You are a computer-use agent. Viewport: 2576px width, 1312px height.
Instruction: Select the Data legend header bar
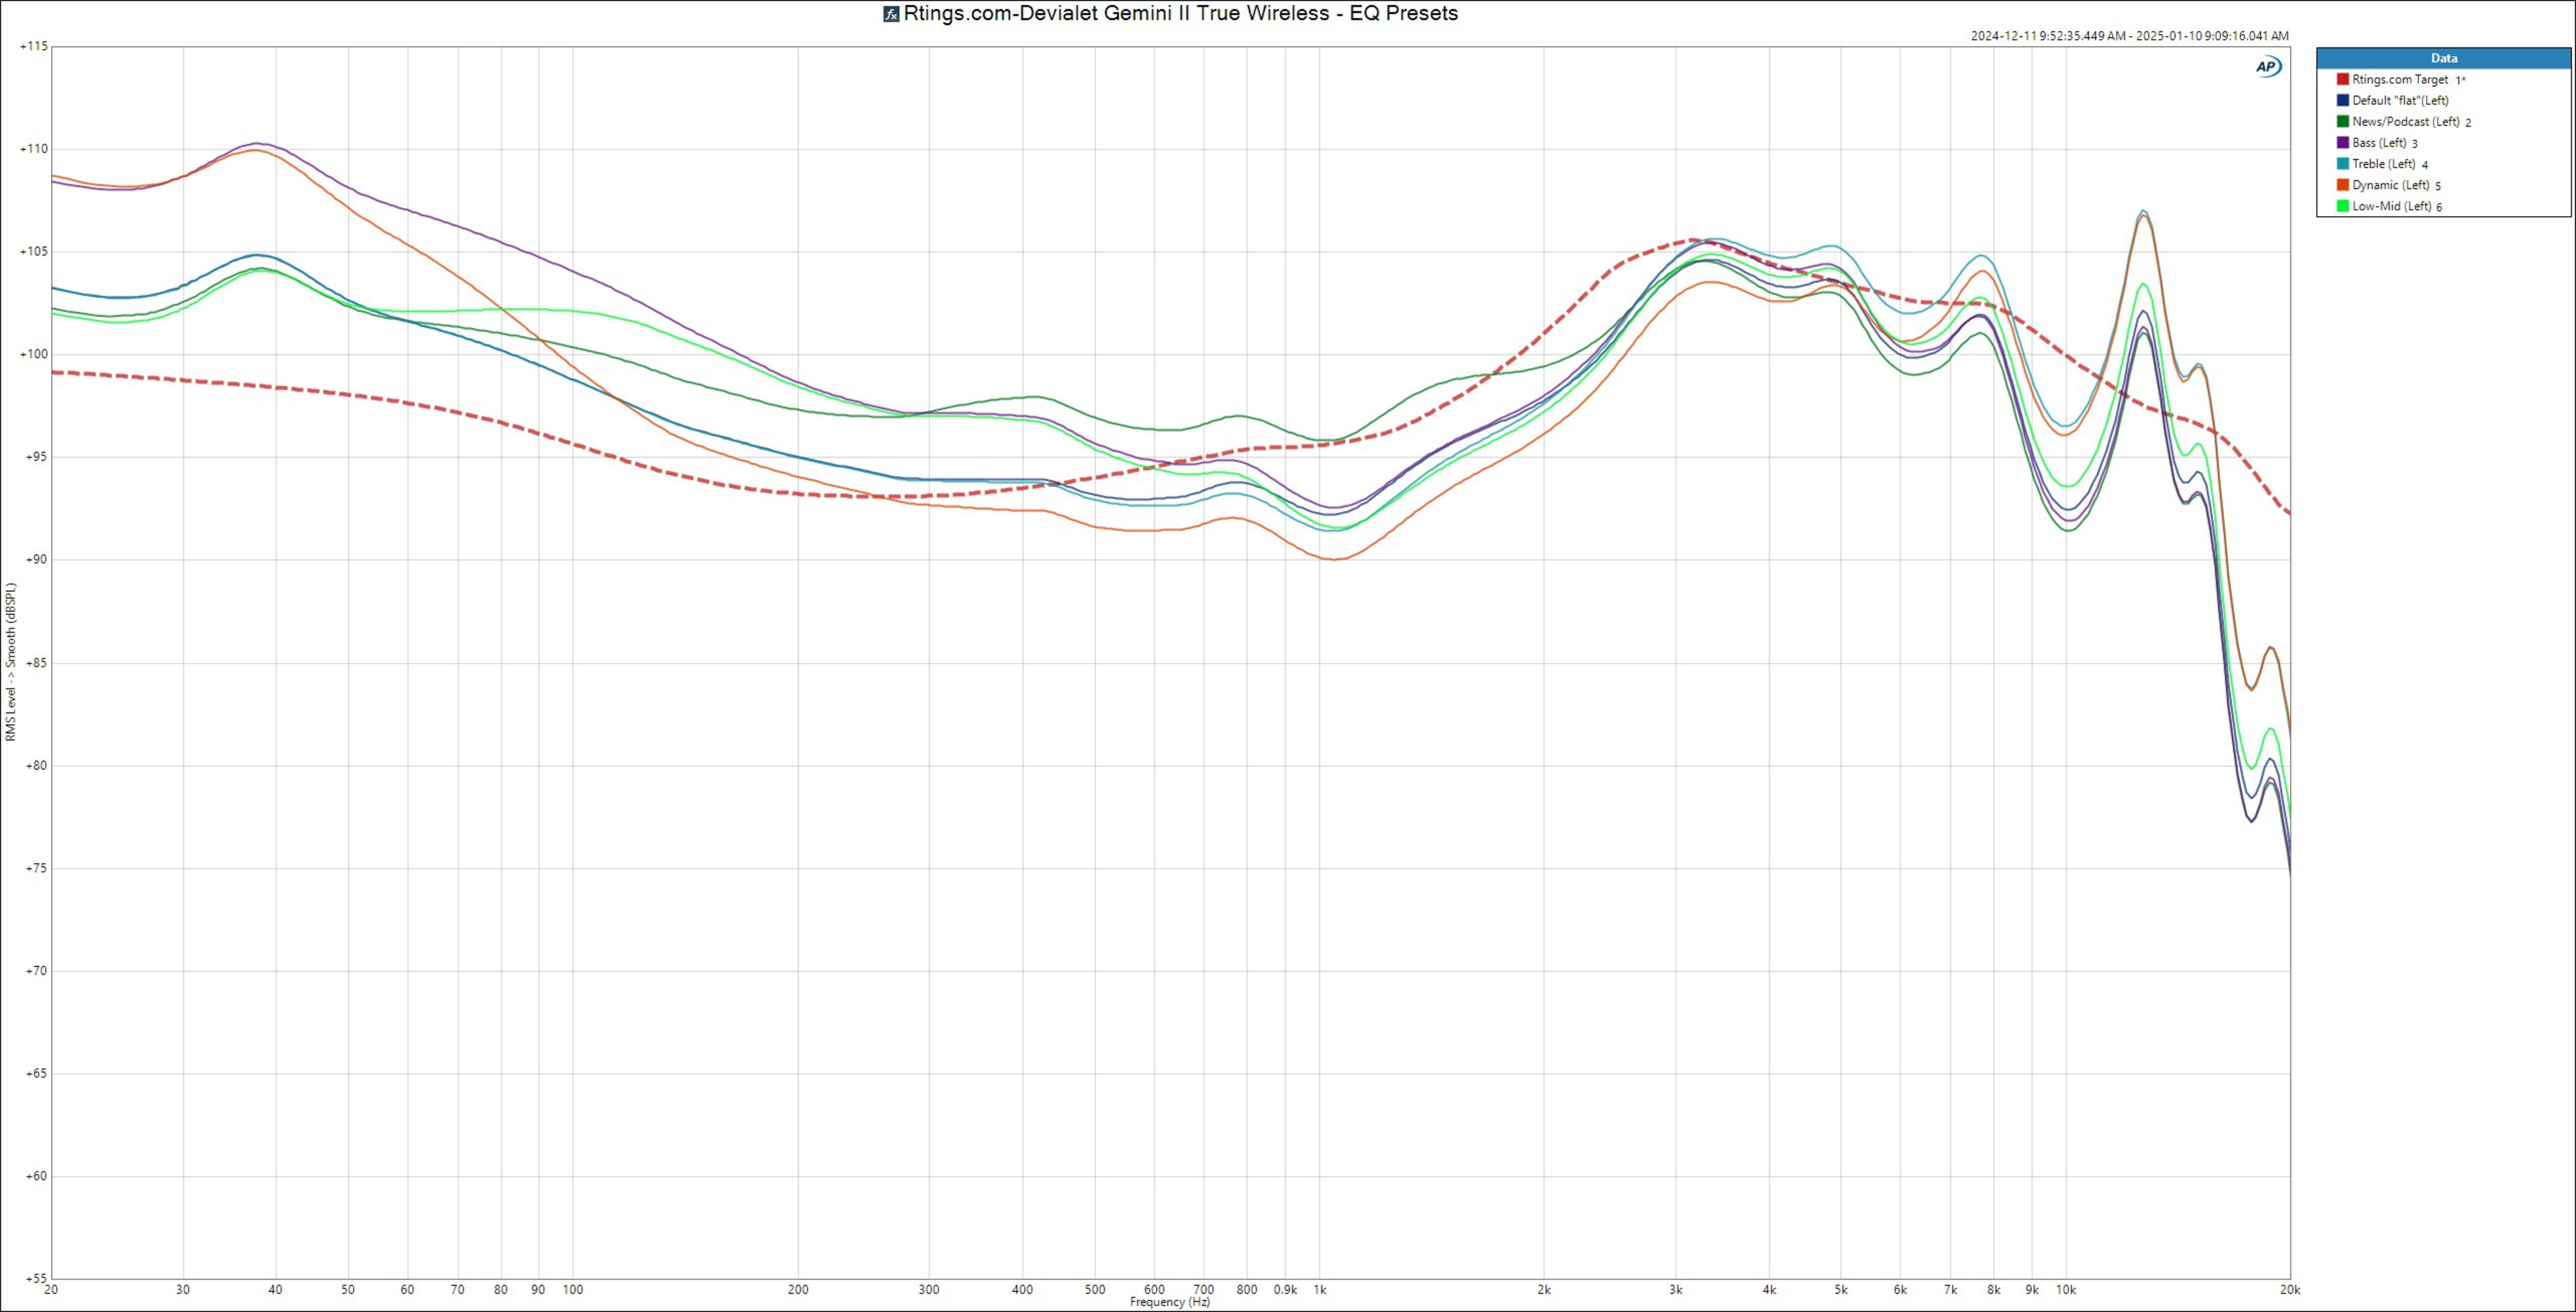click(2443, 58)
